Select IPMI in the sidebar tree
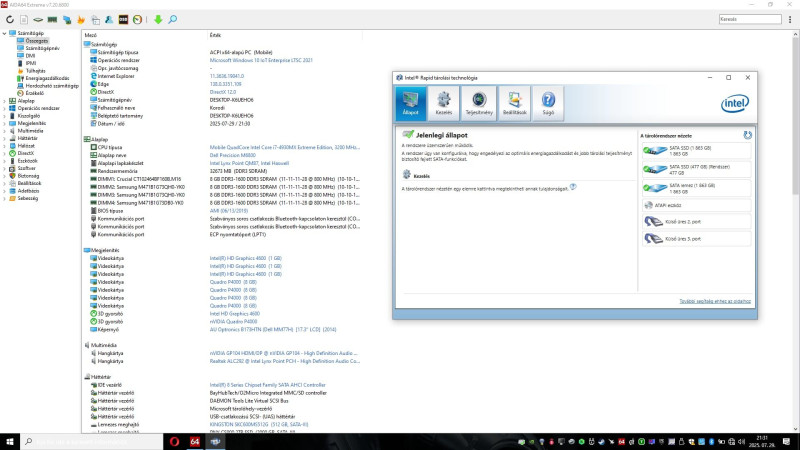 [31, 63]
